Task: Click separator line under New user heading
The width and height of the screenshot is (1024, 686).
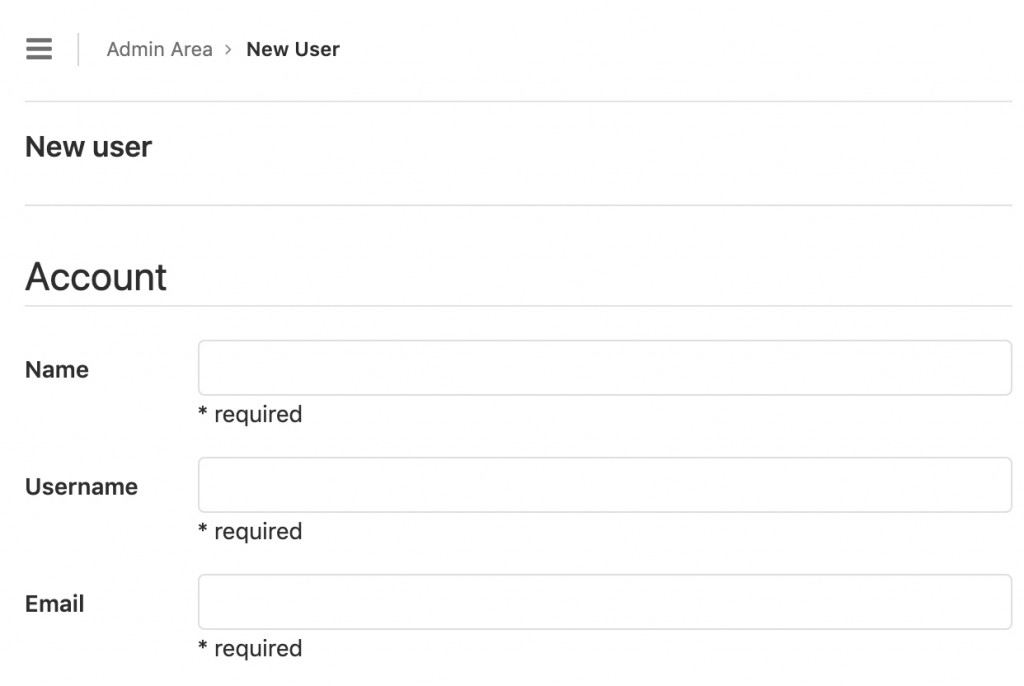Action: (x=518, y=205)
